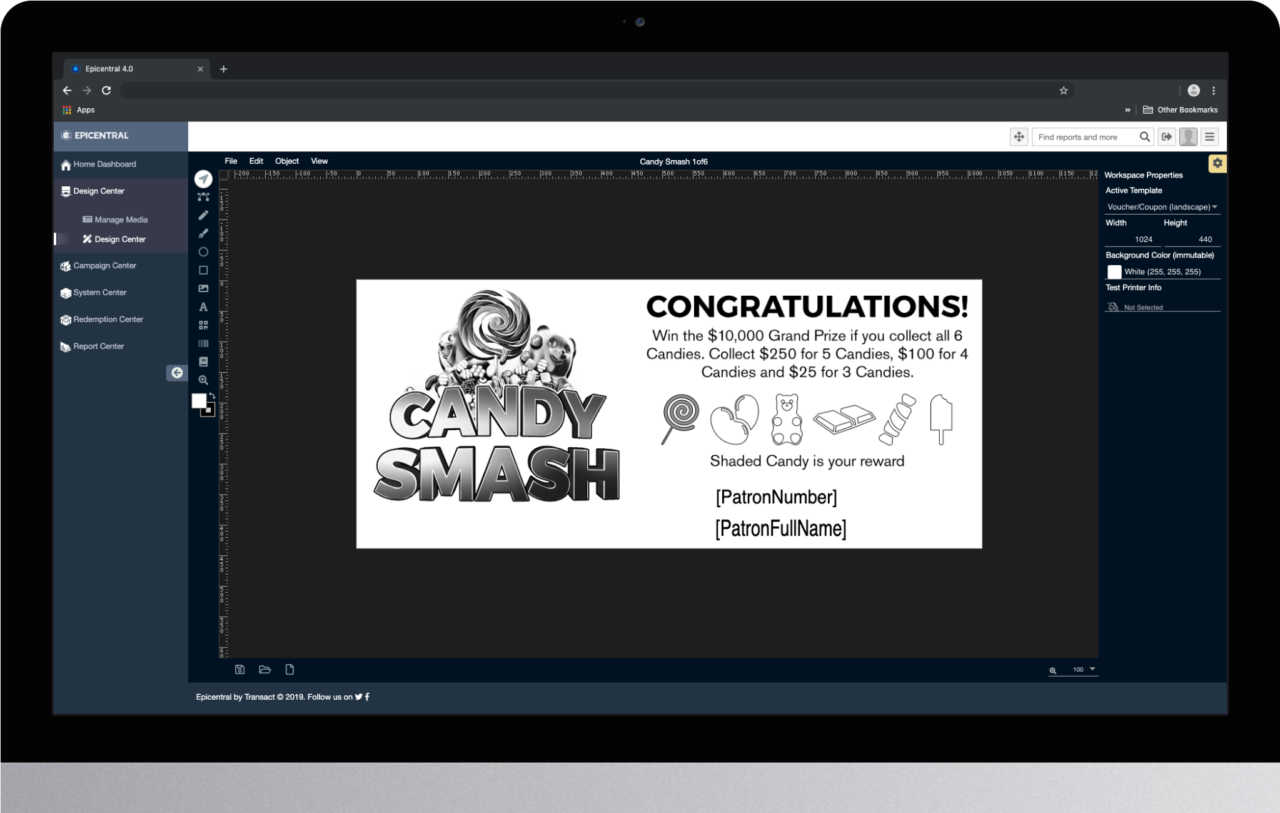Open the Active Template dropdown
This screenshot has width=1280, height=813.
[1162, 207]
